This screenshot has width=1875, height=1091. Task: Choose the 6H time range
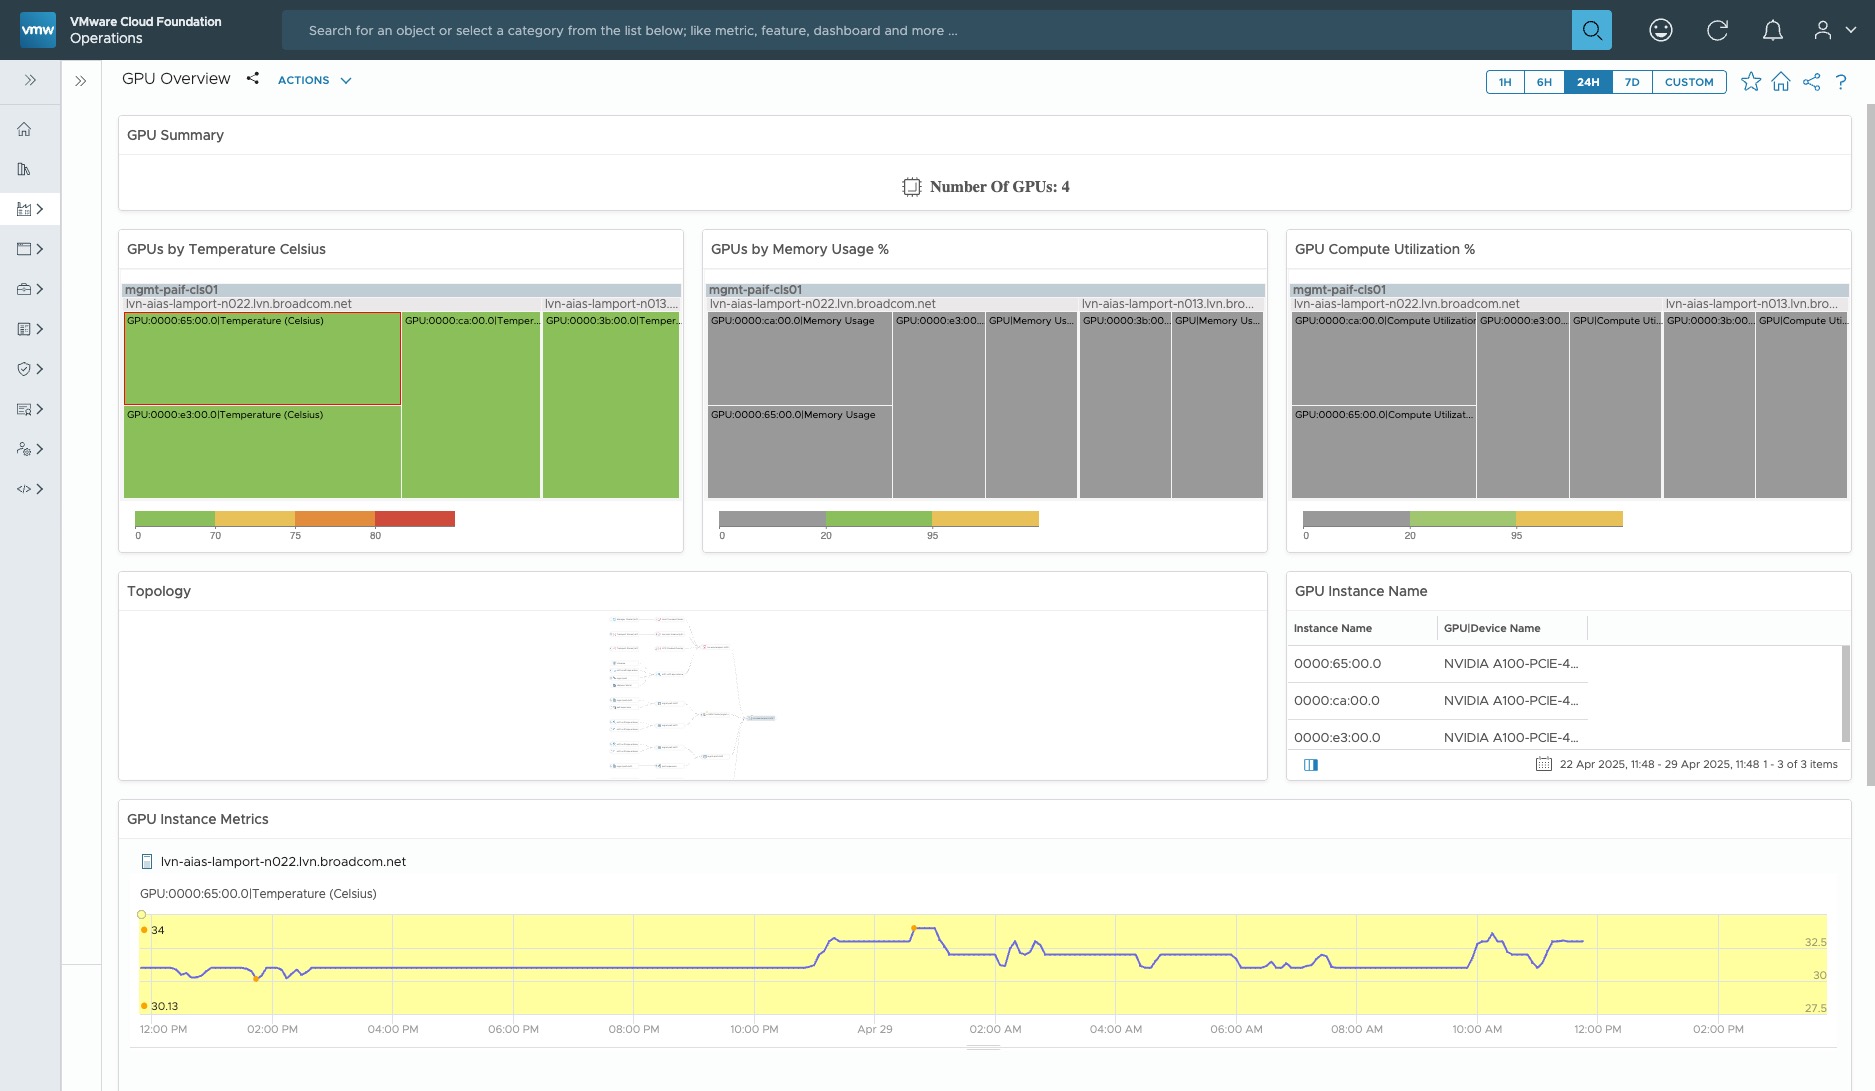[x=1544, y=82]
